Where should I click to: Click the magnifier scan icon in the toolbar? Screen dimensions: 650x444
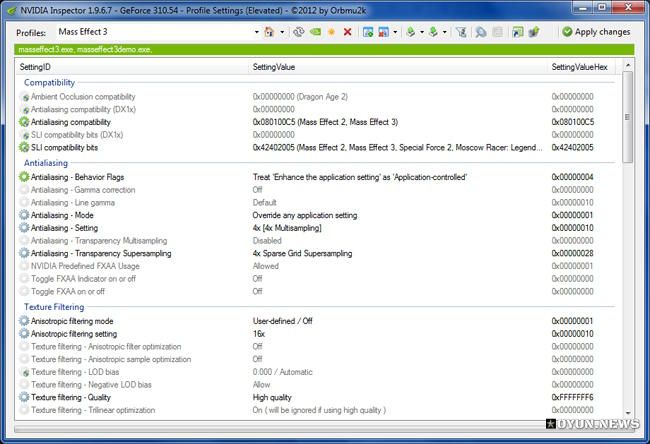pos(481,32)
